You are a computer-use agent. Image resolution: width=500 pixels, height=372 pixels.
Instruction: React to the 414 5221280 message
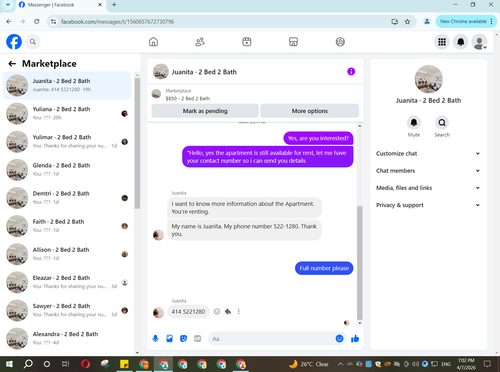pos(217,312)
